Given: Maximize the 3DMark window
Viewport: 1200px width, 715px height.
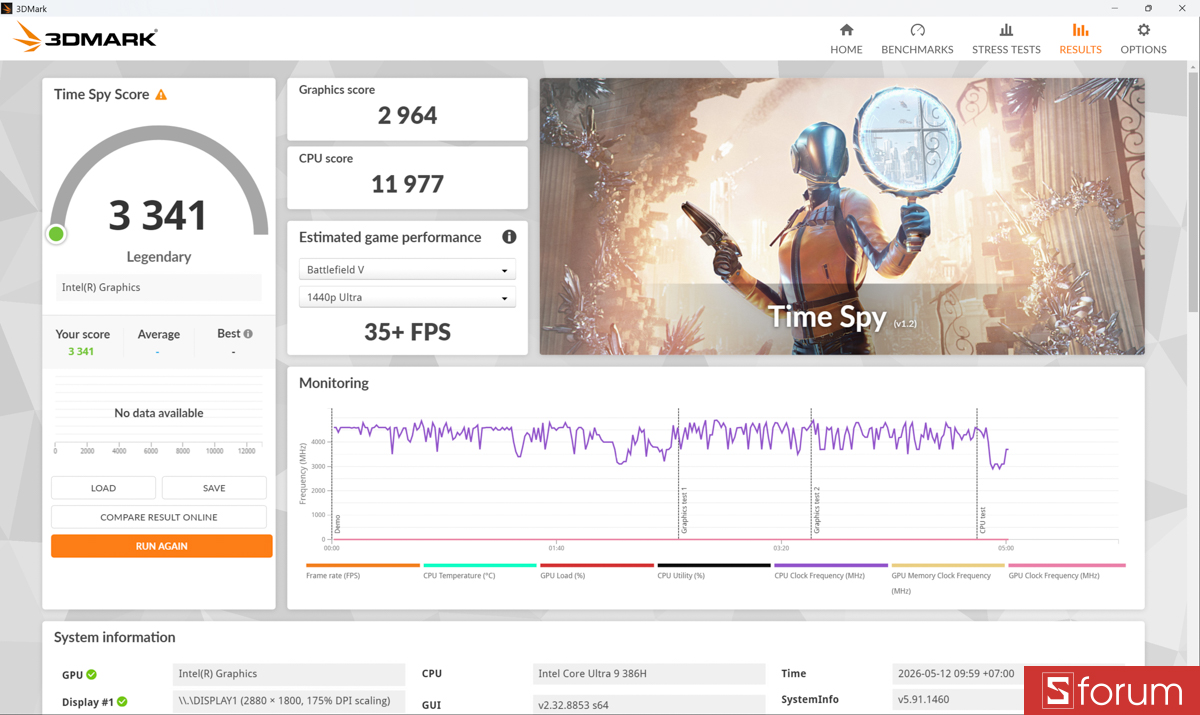Looking at the screenshot, I should 1148,8.
